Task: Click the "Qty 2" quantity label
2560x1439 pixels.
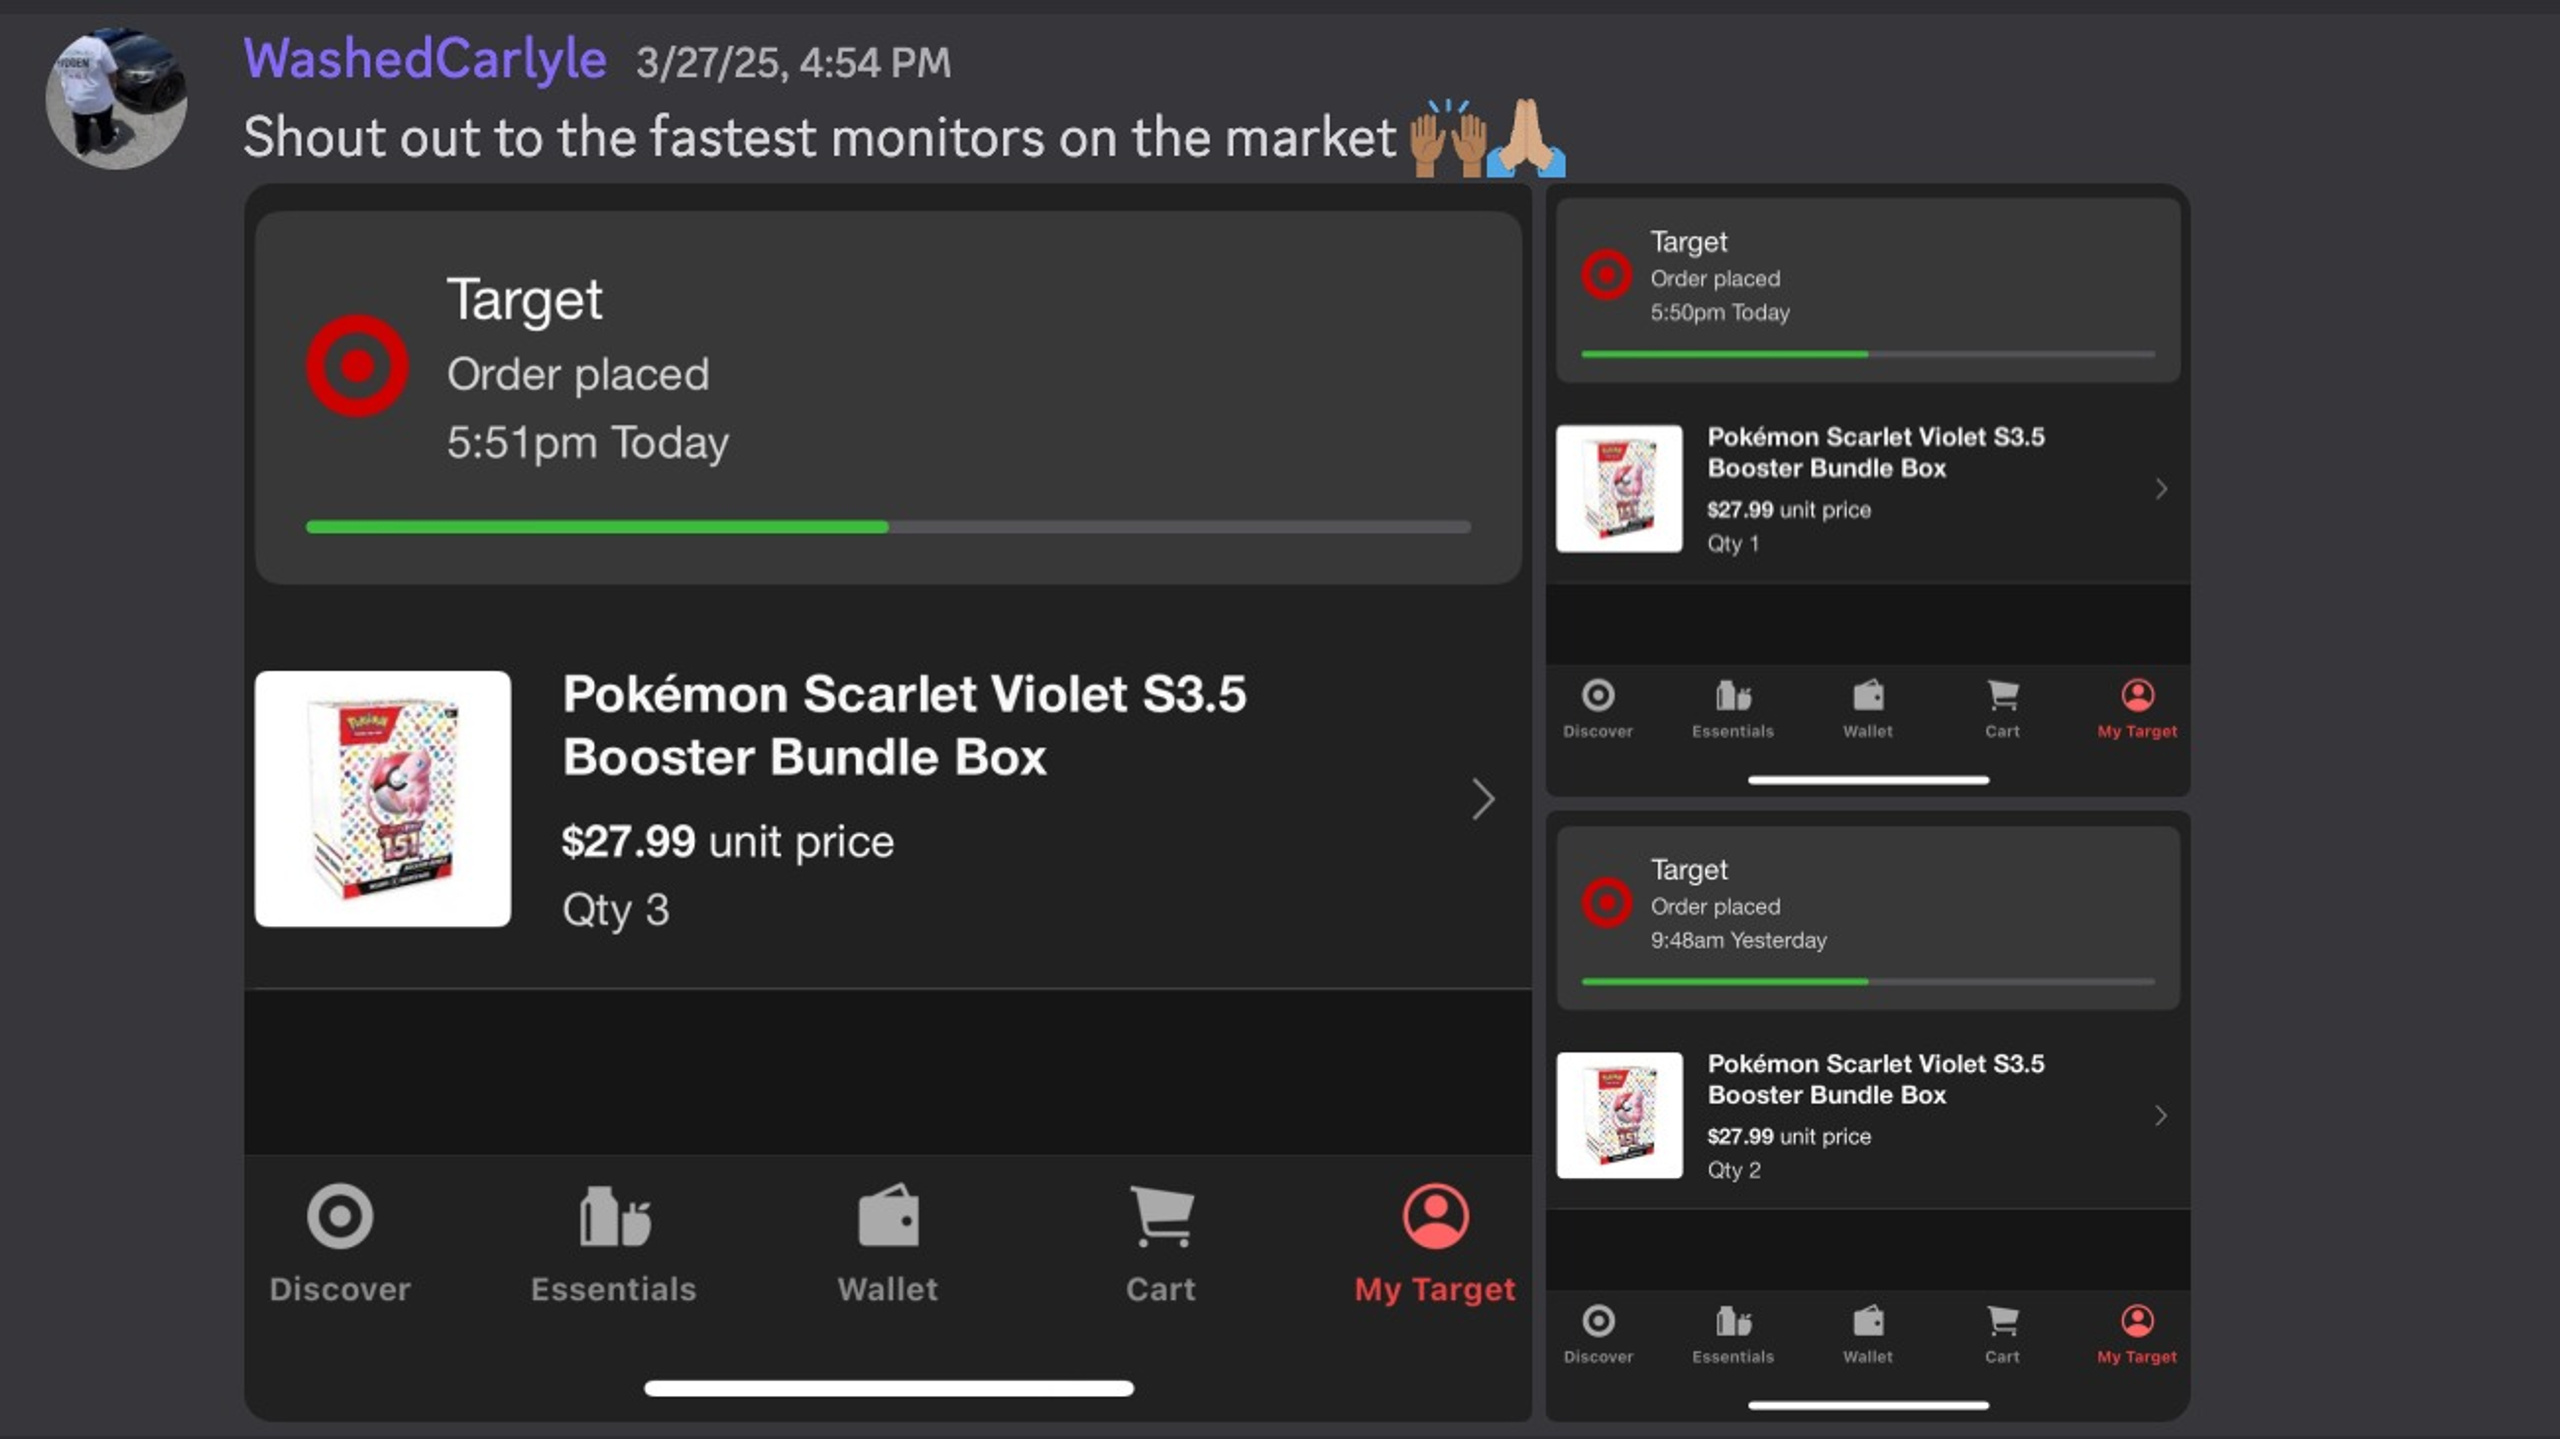Action: [1734, 1170]
